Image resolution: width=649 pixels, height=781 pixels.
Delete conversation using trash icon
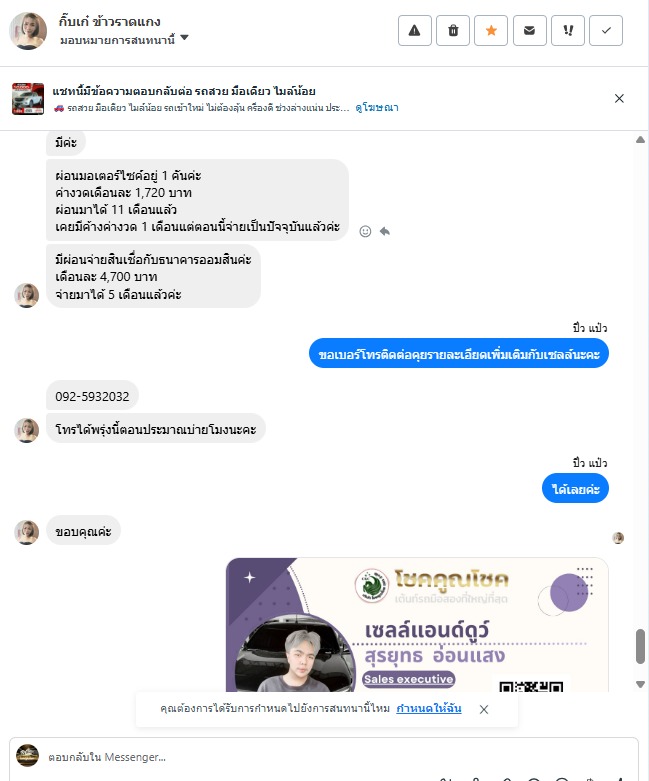(453, 31)
